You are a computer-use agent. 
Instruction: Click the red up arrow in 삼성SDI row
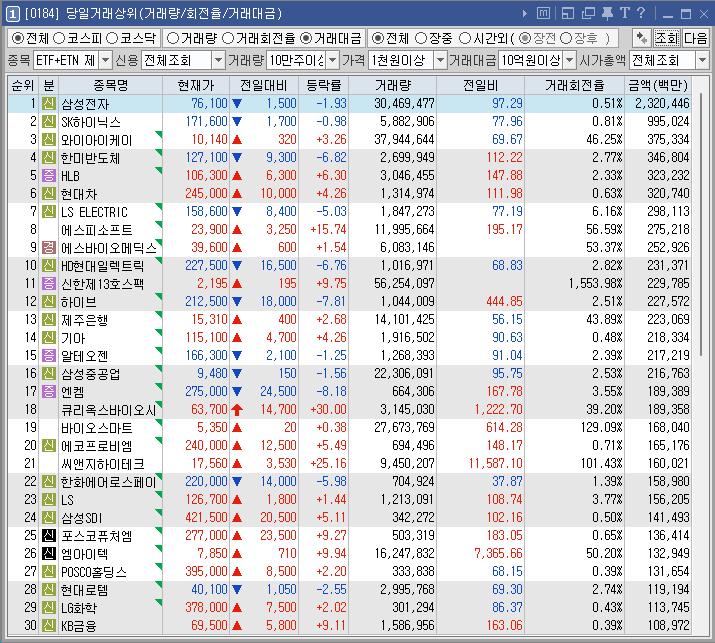237,518
